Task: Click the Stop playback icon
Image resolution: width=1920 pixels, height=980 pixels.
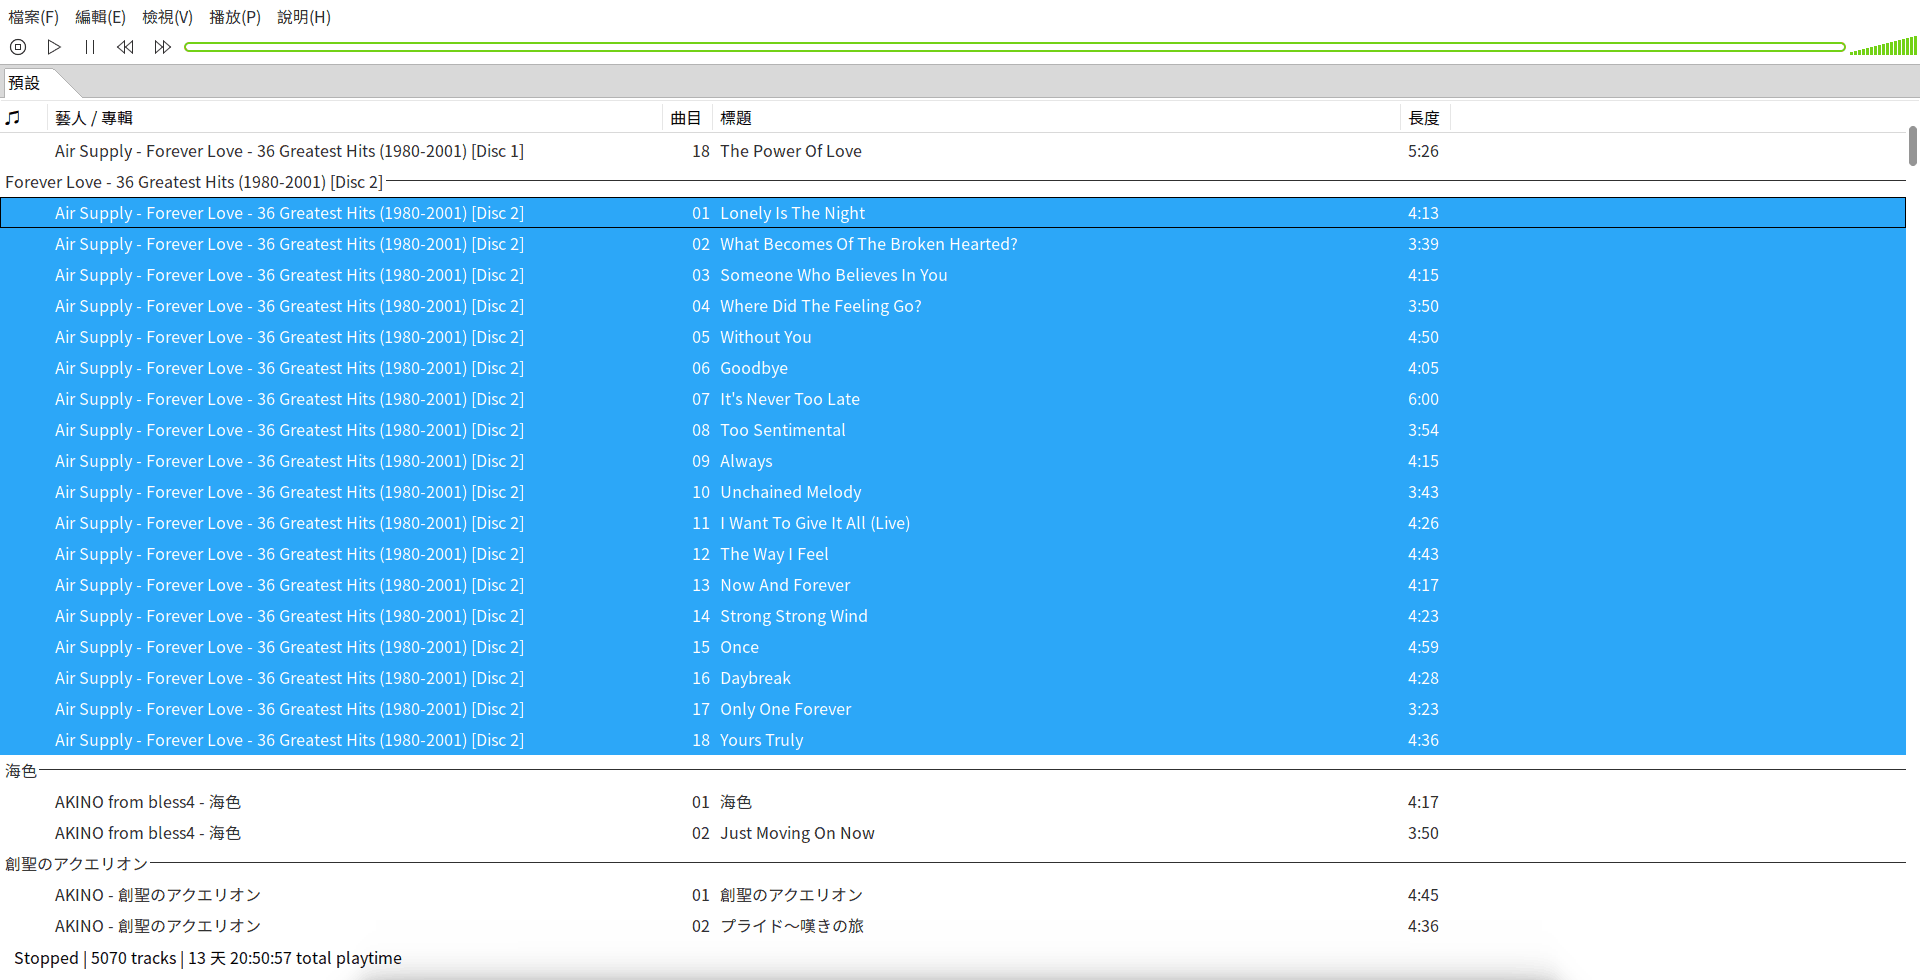Action: point(16,46)
